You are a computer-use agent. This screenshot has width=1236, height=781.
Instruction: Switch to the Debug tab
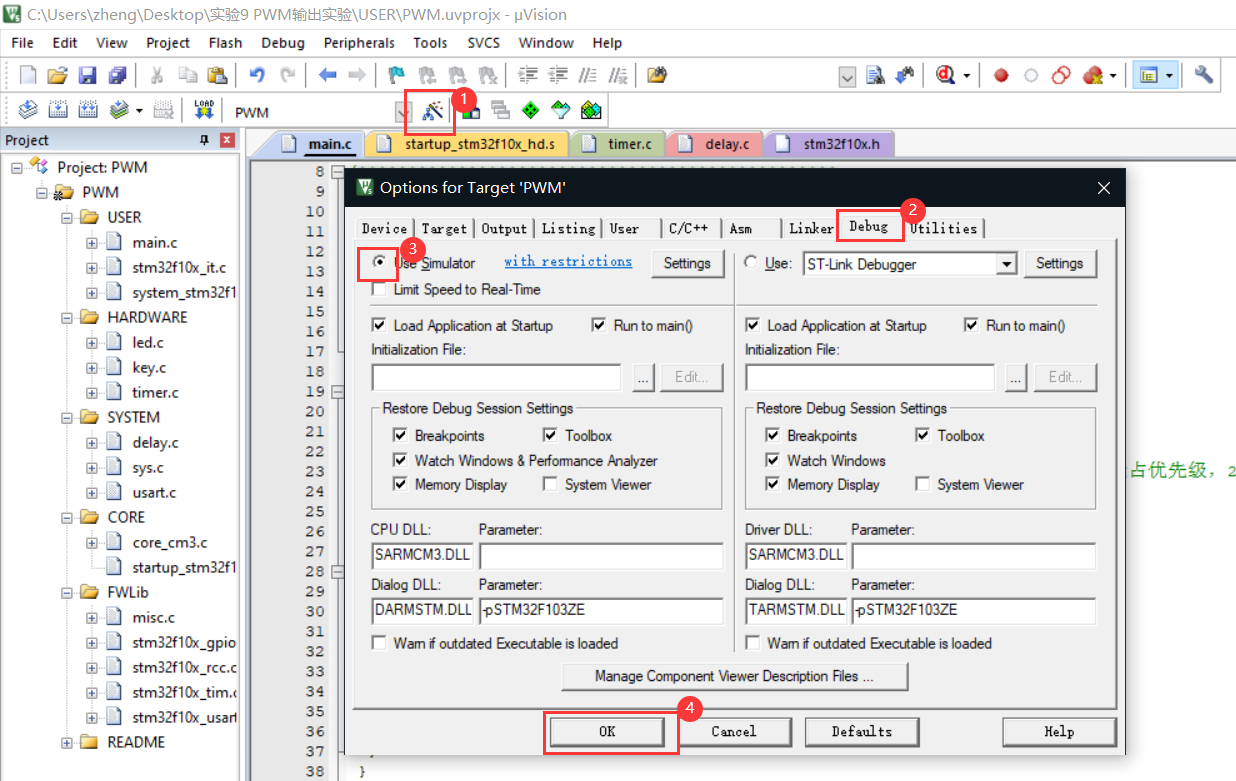868,226
